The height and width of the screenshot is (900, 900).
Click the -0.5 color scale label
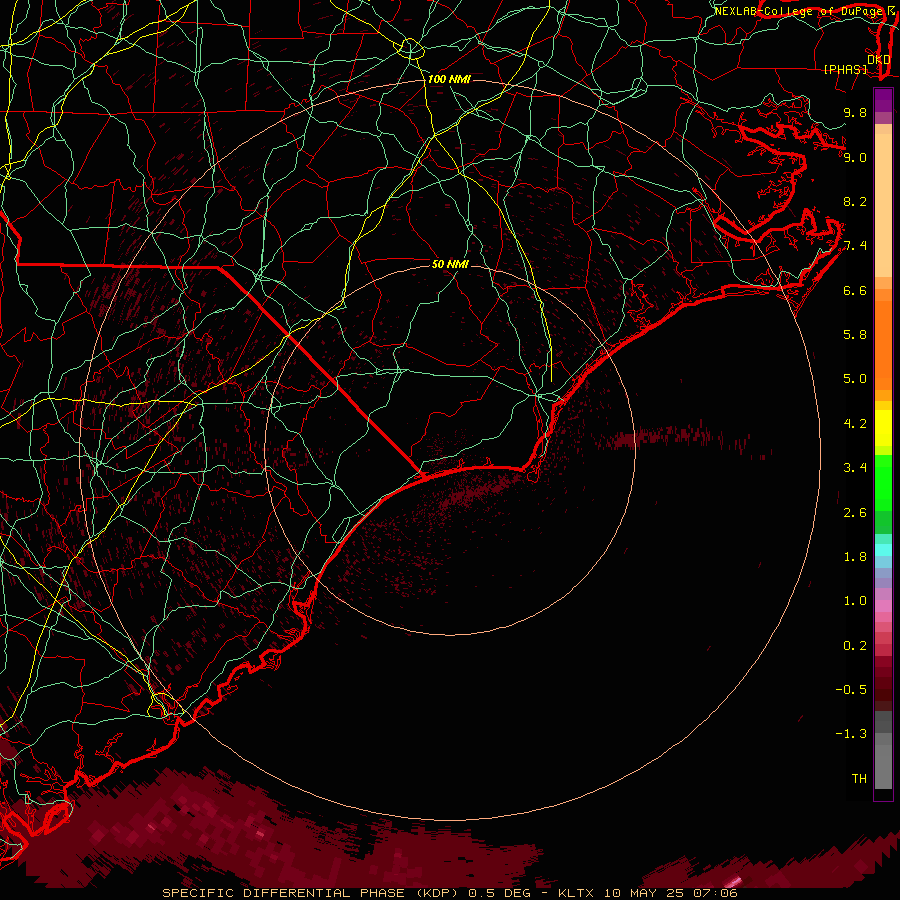pyautogui.click(x=851, y=690)
